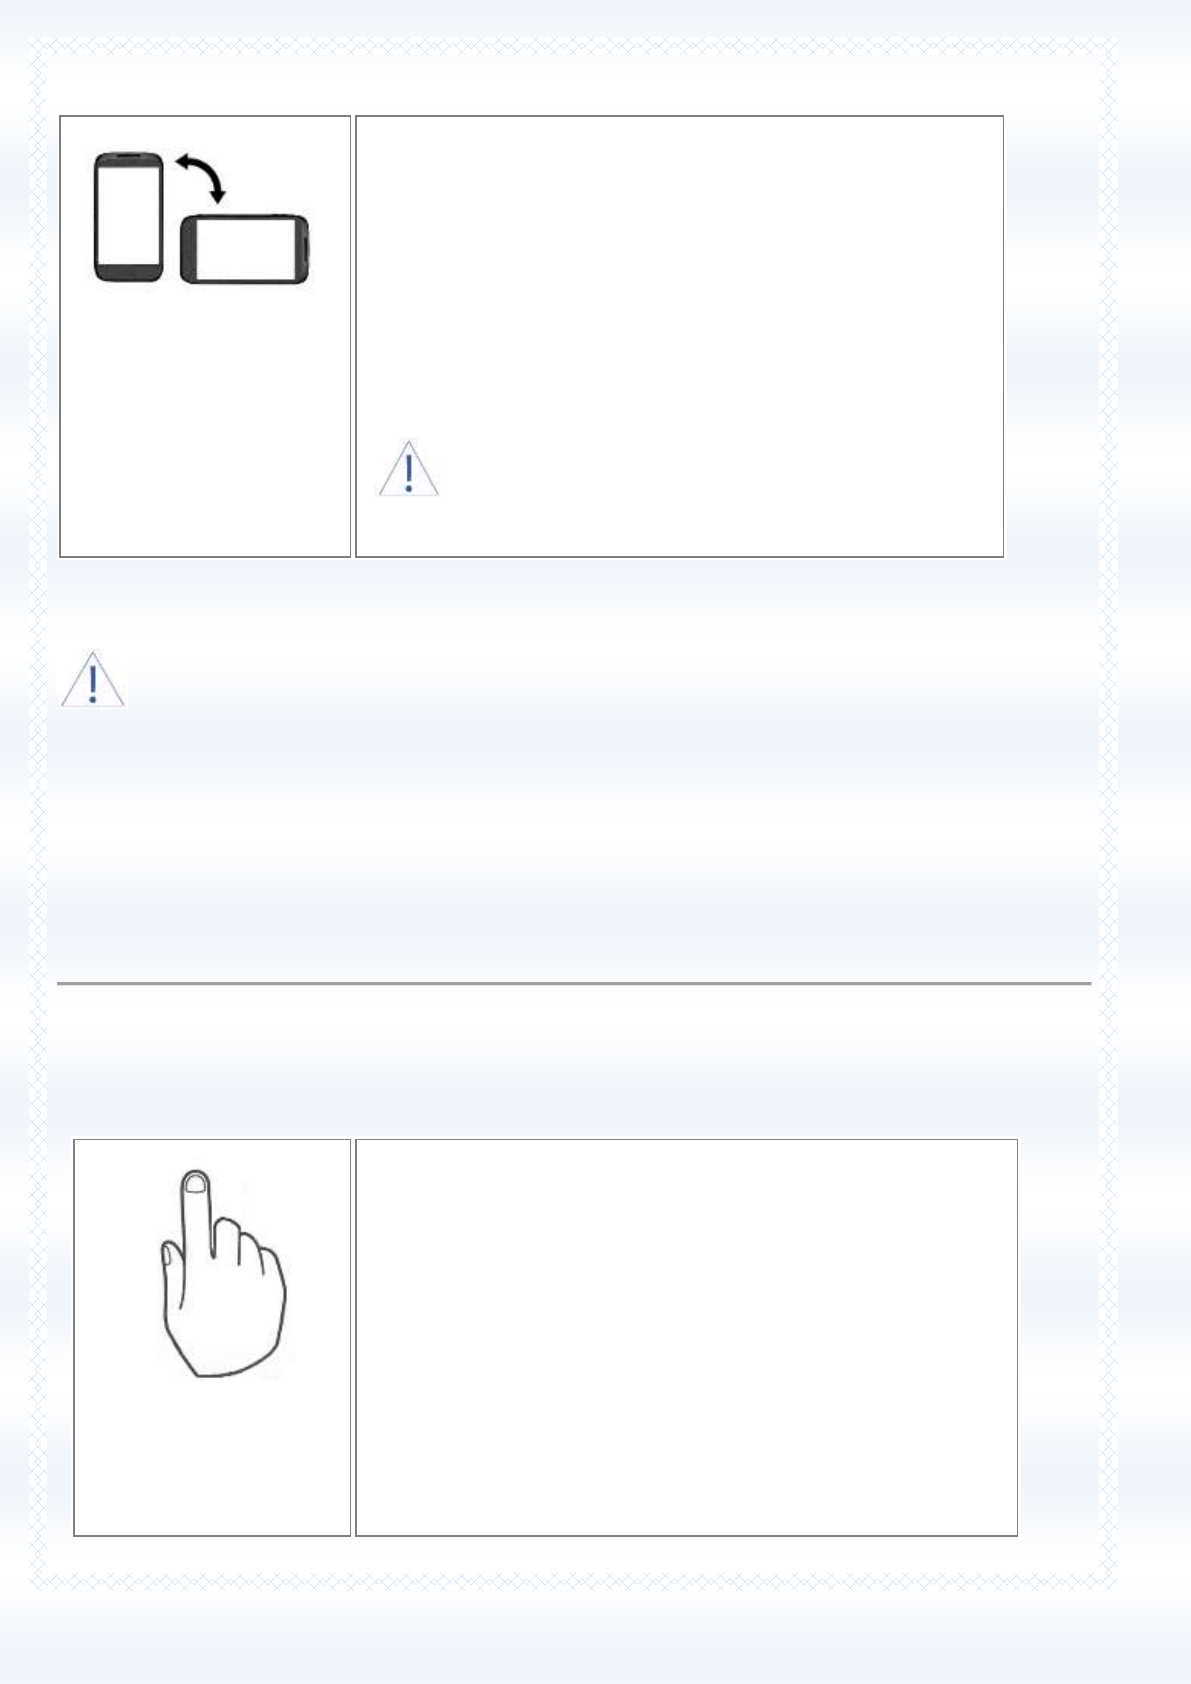1191x1684 pixels.
Task: Click the gray horizontal divider line
Action: [x=574, y=984]
